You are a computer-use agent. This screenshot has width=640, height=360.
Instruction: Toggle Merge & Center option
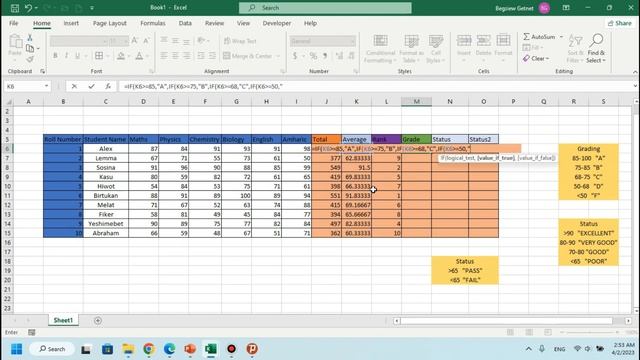click(x=248, y=56)
